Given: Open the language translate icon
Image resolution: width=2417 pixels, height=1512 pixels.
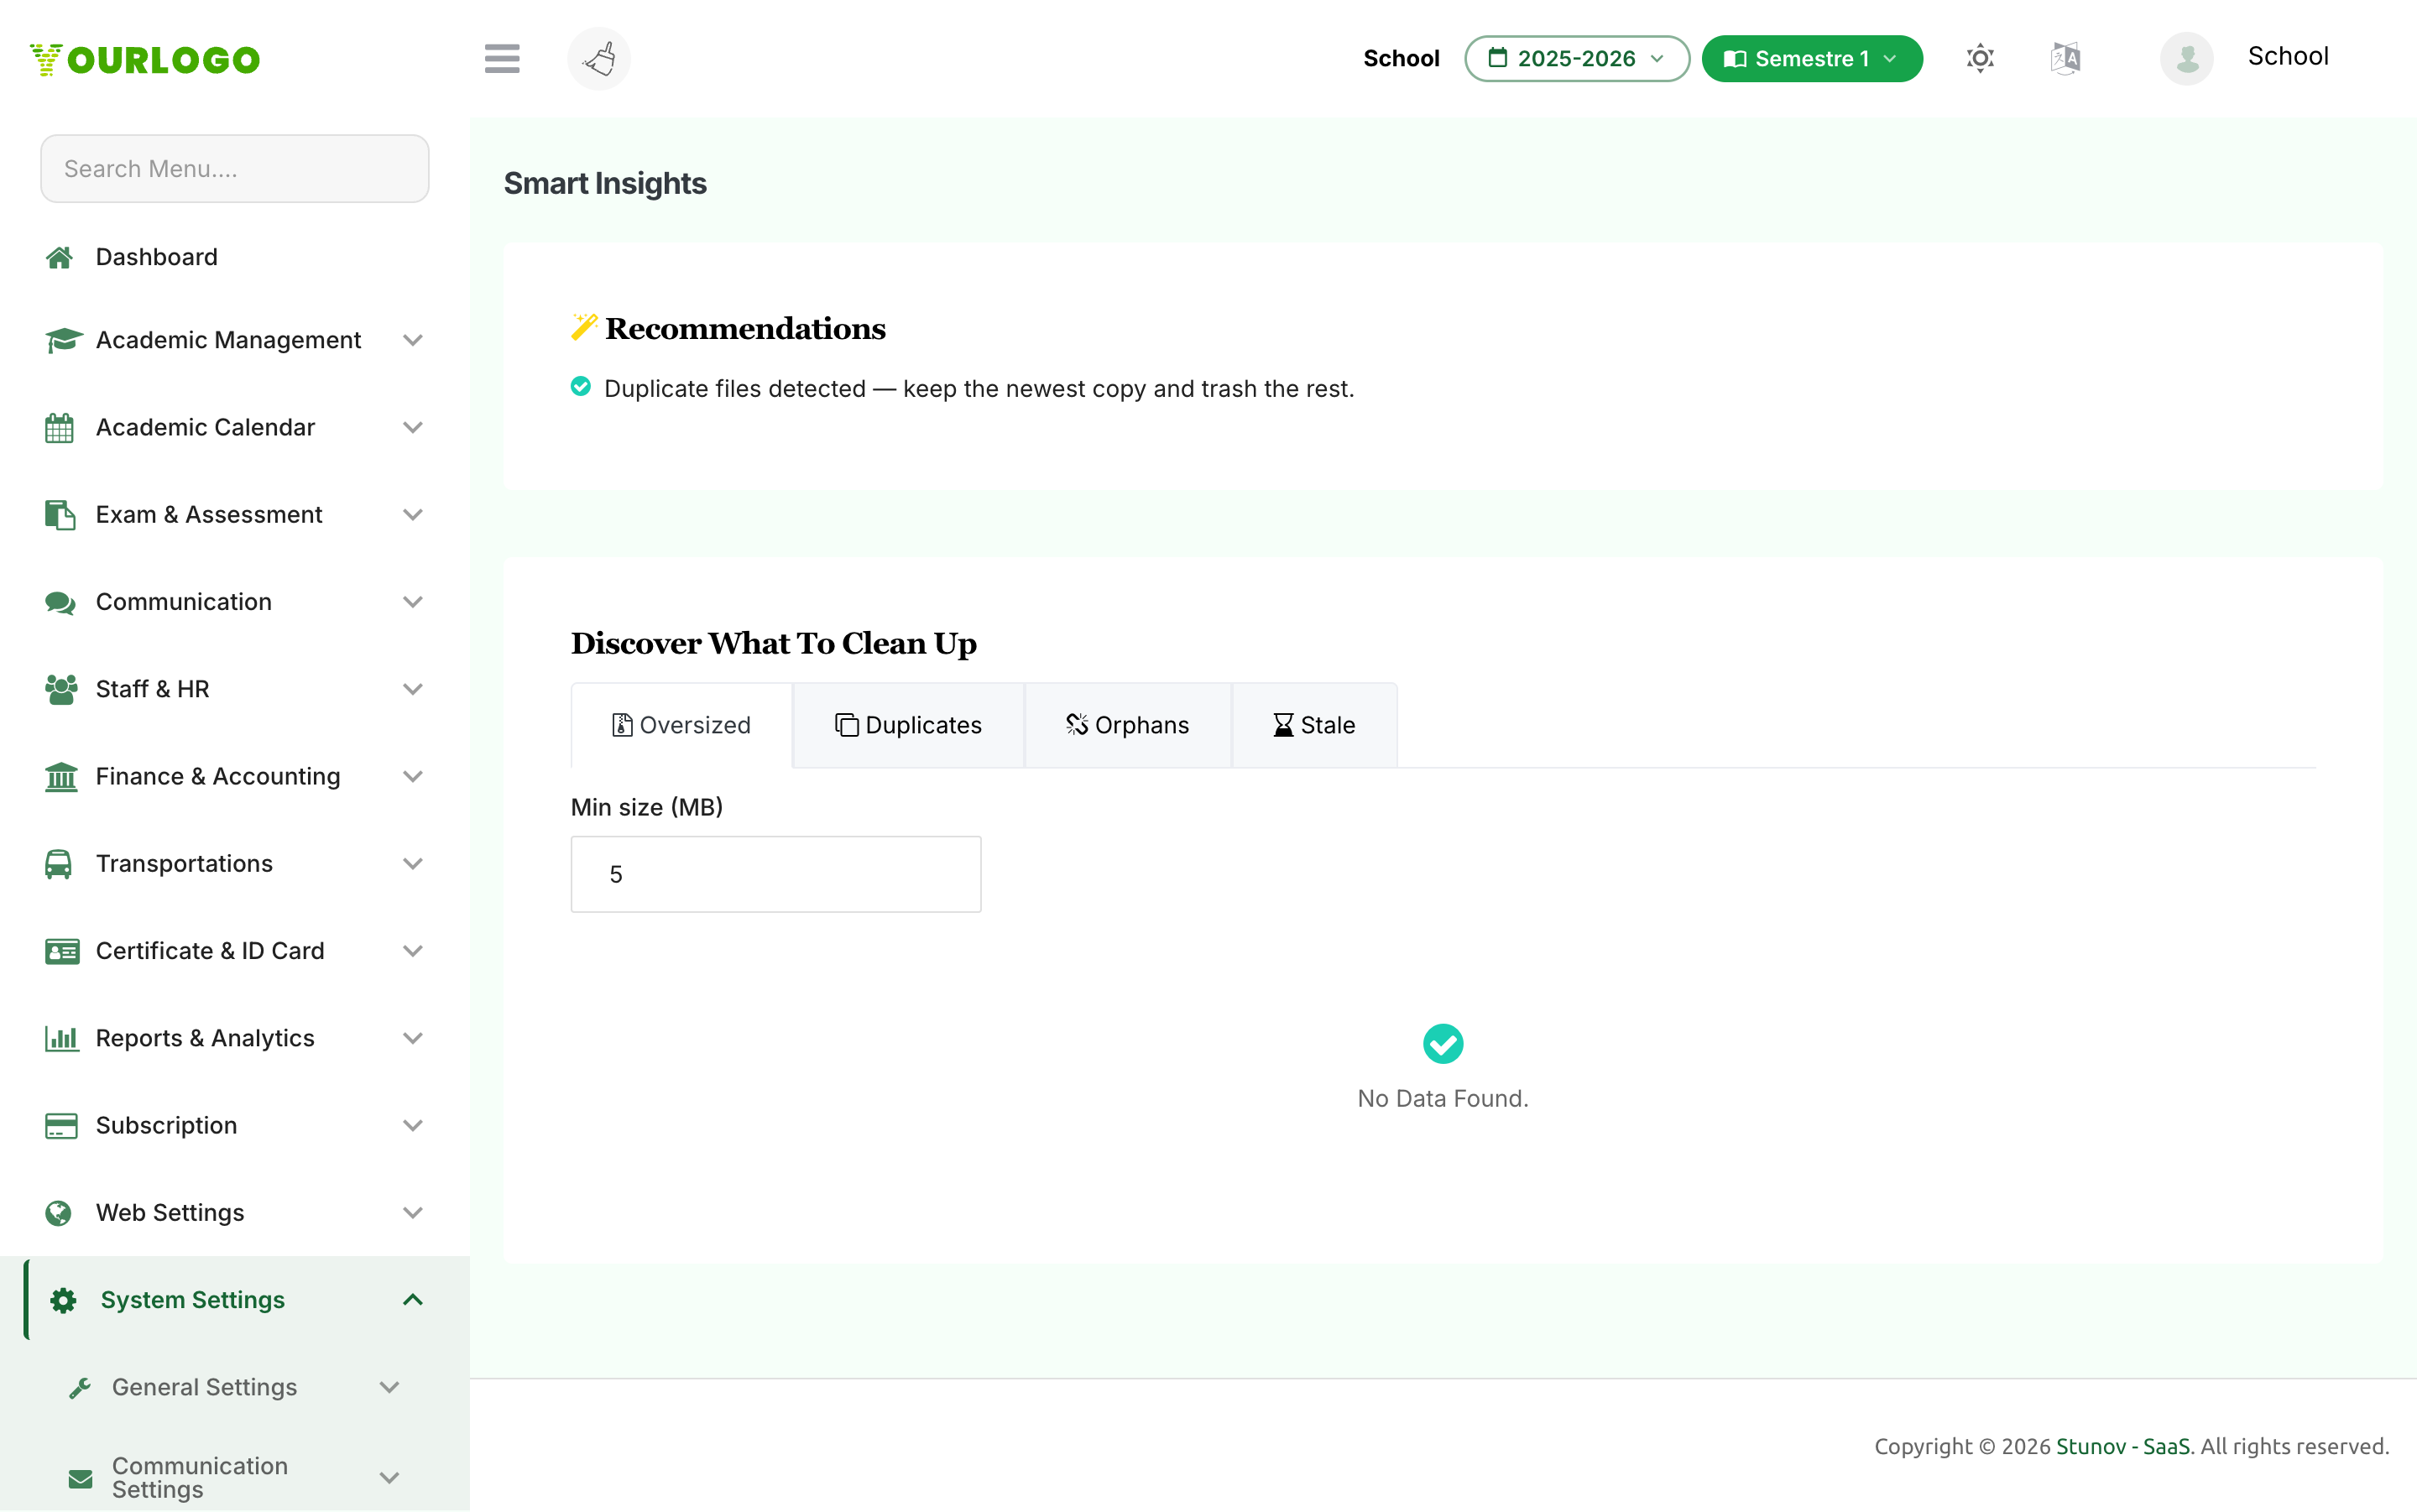Looking at the screenshot, I should [2065, 58].
